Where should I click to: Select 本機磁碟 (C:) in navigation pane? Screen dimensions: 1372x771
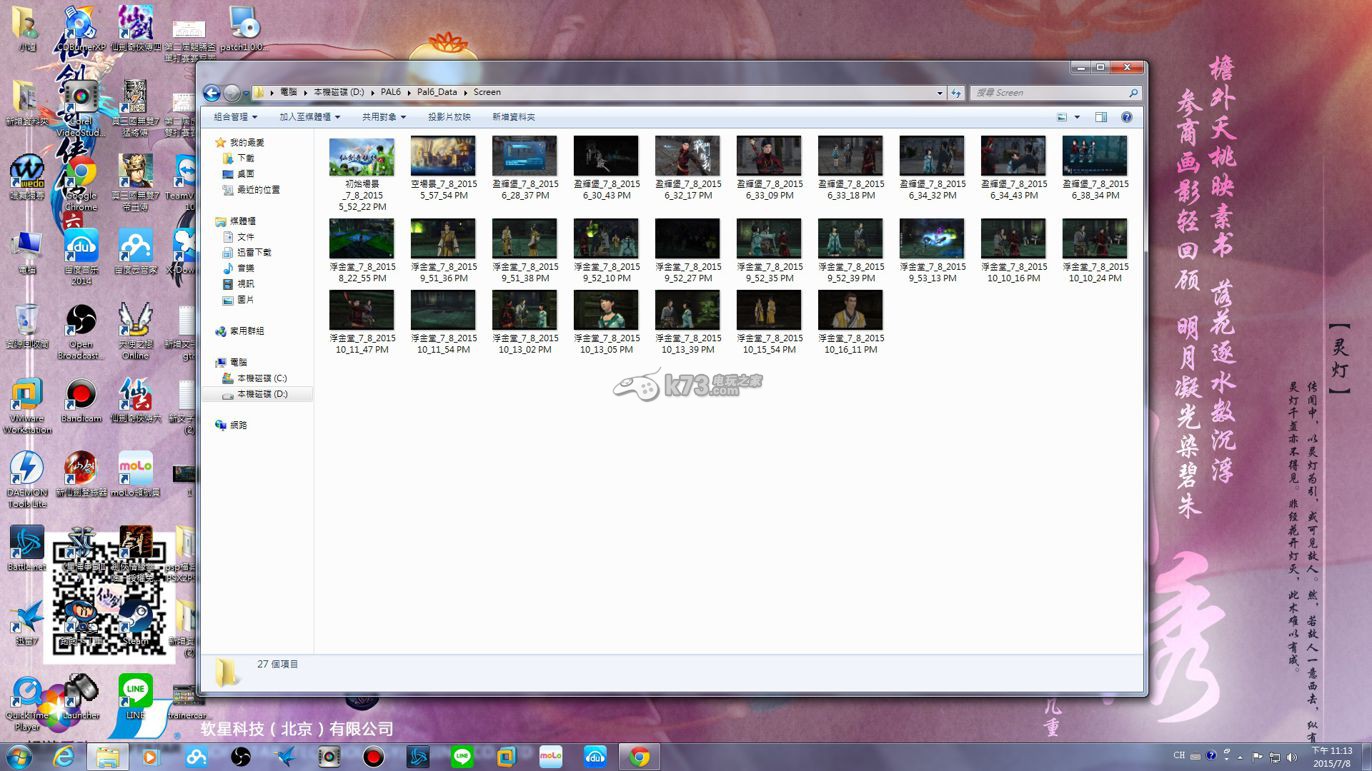click(x=254, y=378)
